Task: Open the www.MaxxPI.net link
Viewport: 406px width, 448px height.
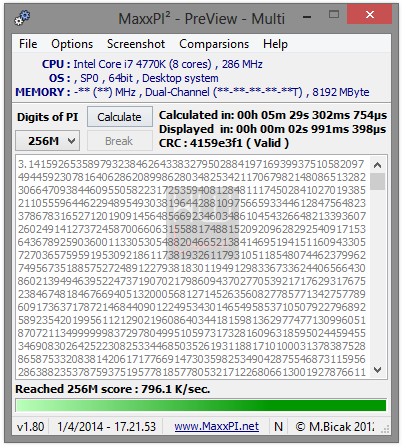Action: [x=217, y=426]
